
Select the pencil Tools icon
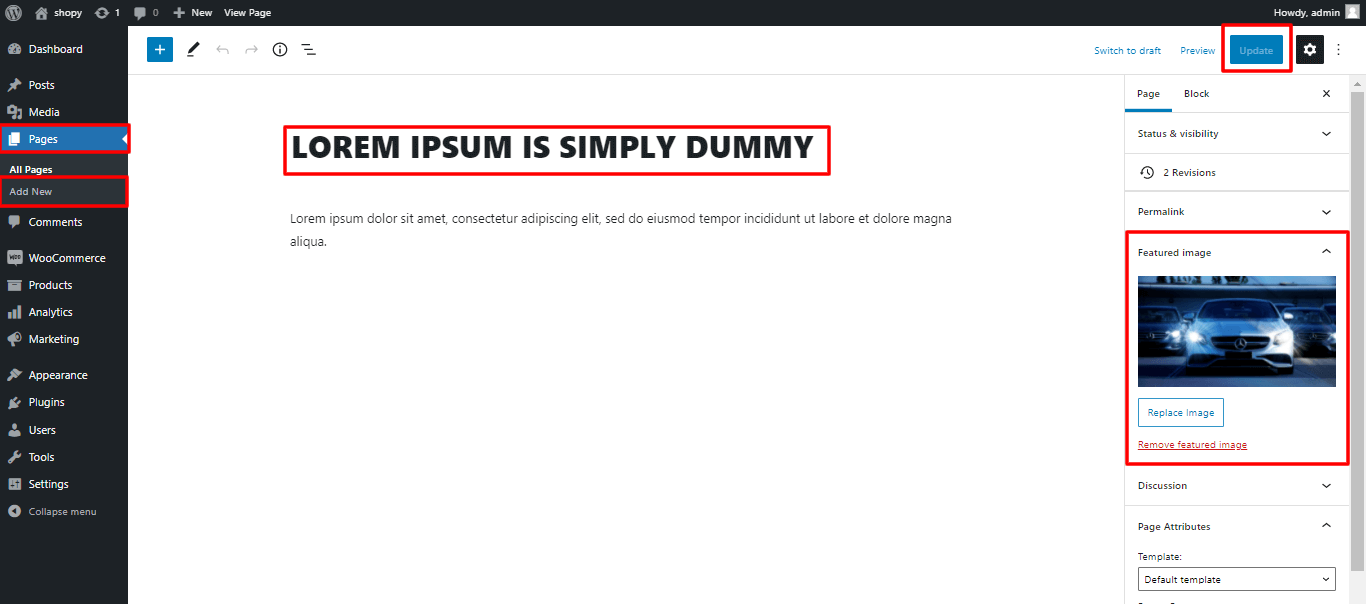point(193,49)
